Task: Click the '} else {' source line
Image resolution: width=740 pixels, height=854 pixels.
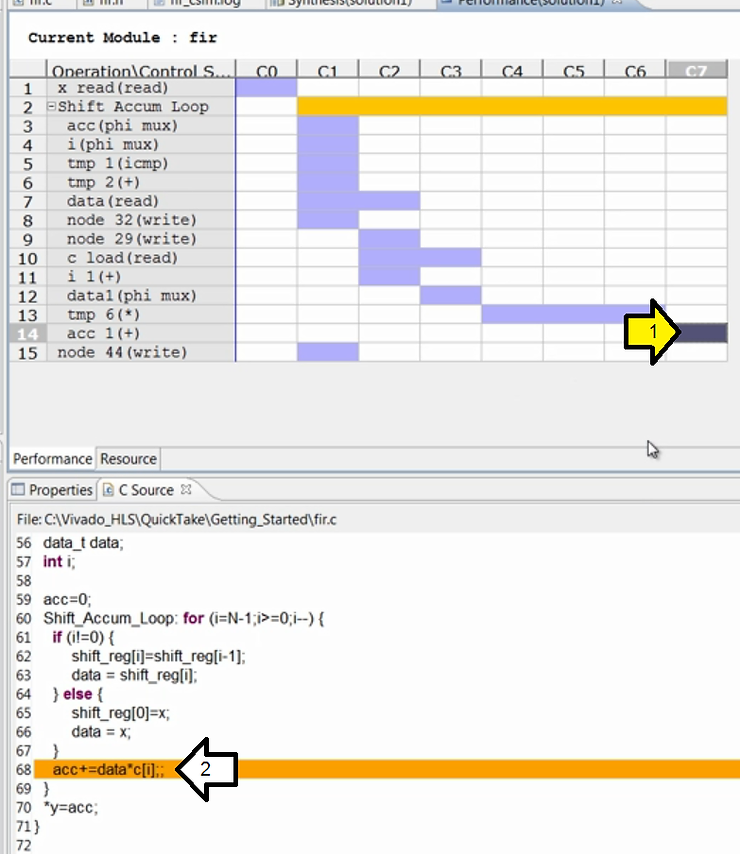Action: (x=77, y=694)
